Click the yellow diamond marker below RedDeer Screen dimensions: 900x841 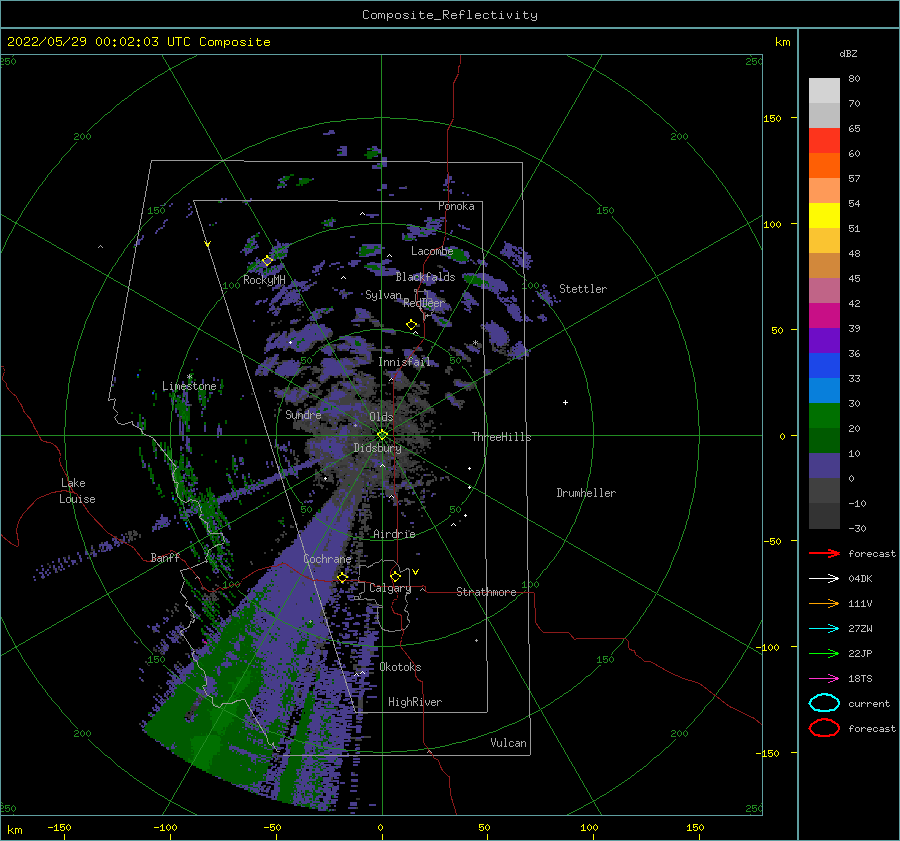(411, 325)
